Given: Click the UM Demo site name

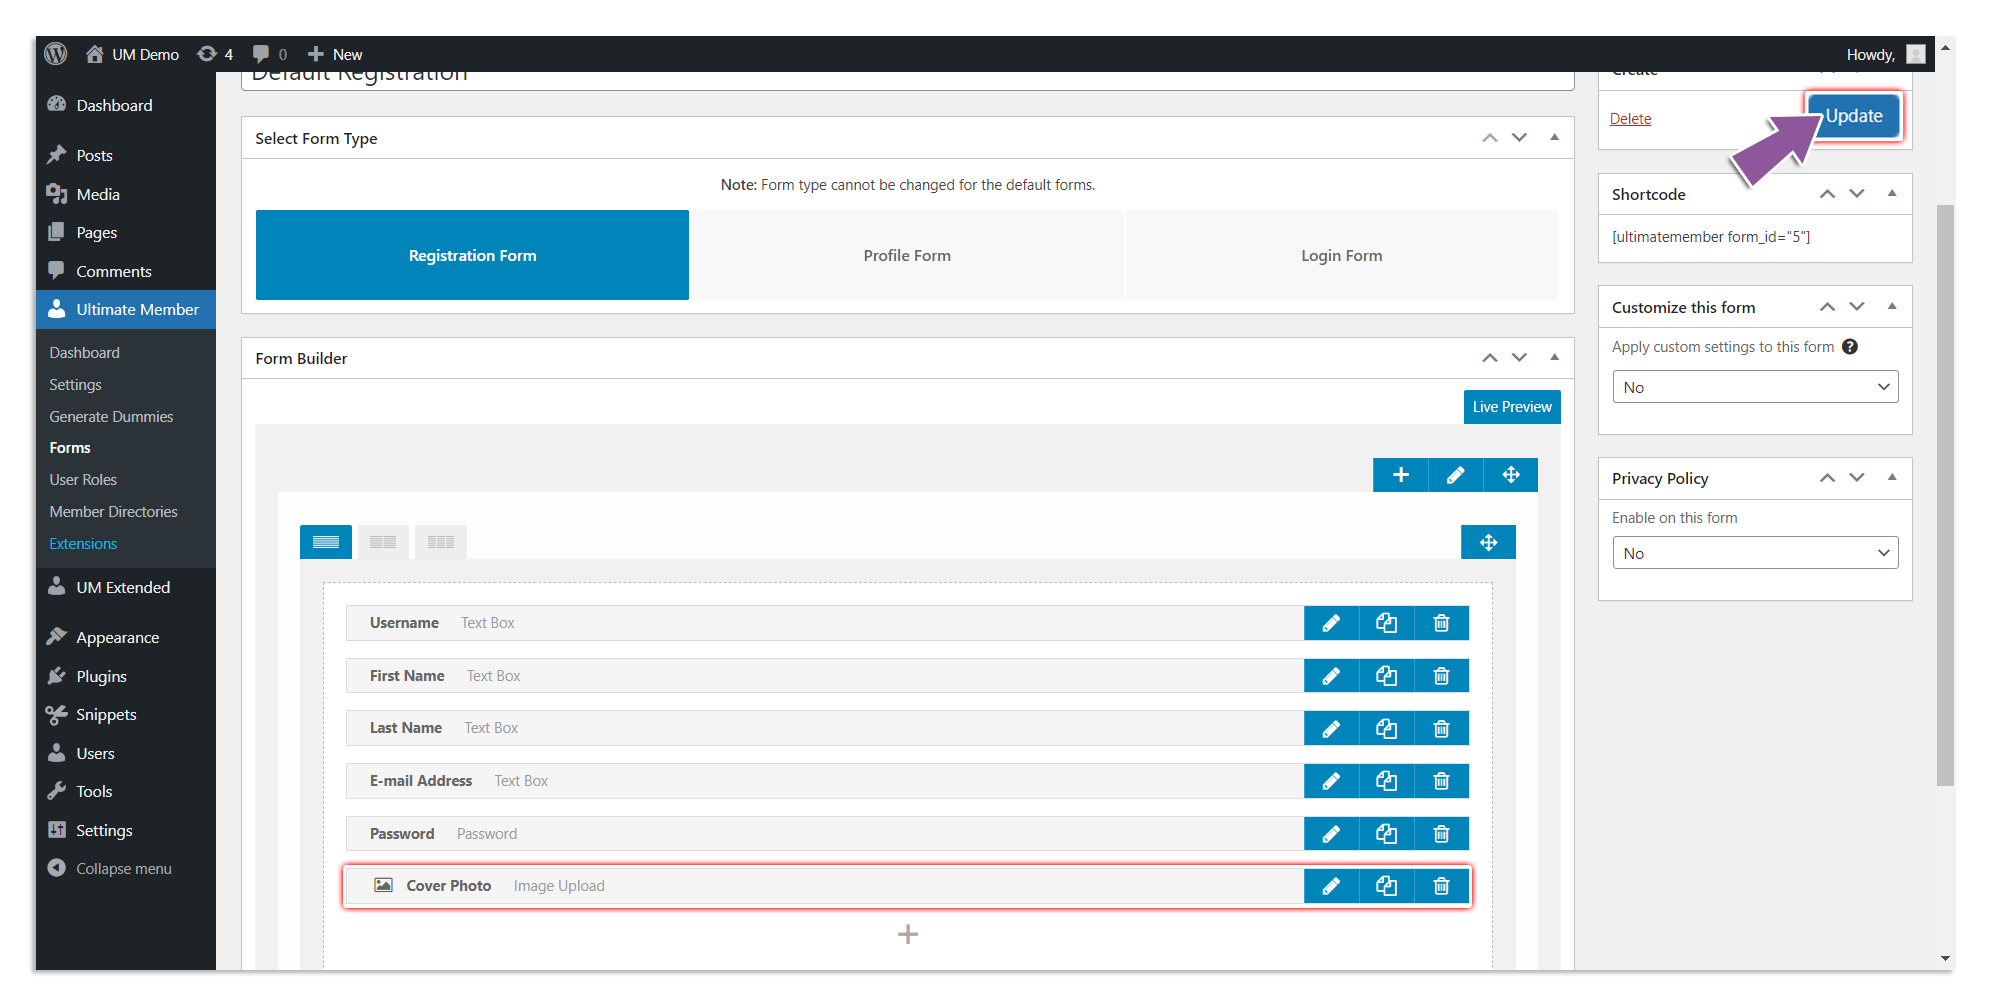Looking at the screenshot, I should [x=132, y=54].
